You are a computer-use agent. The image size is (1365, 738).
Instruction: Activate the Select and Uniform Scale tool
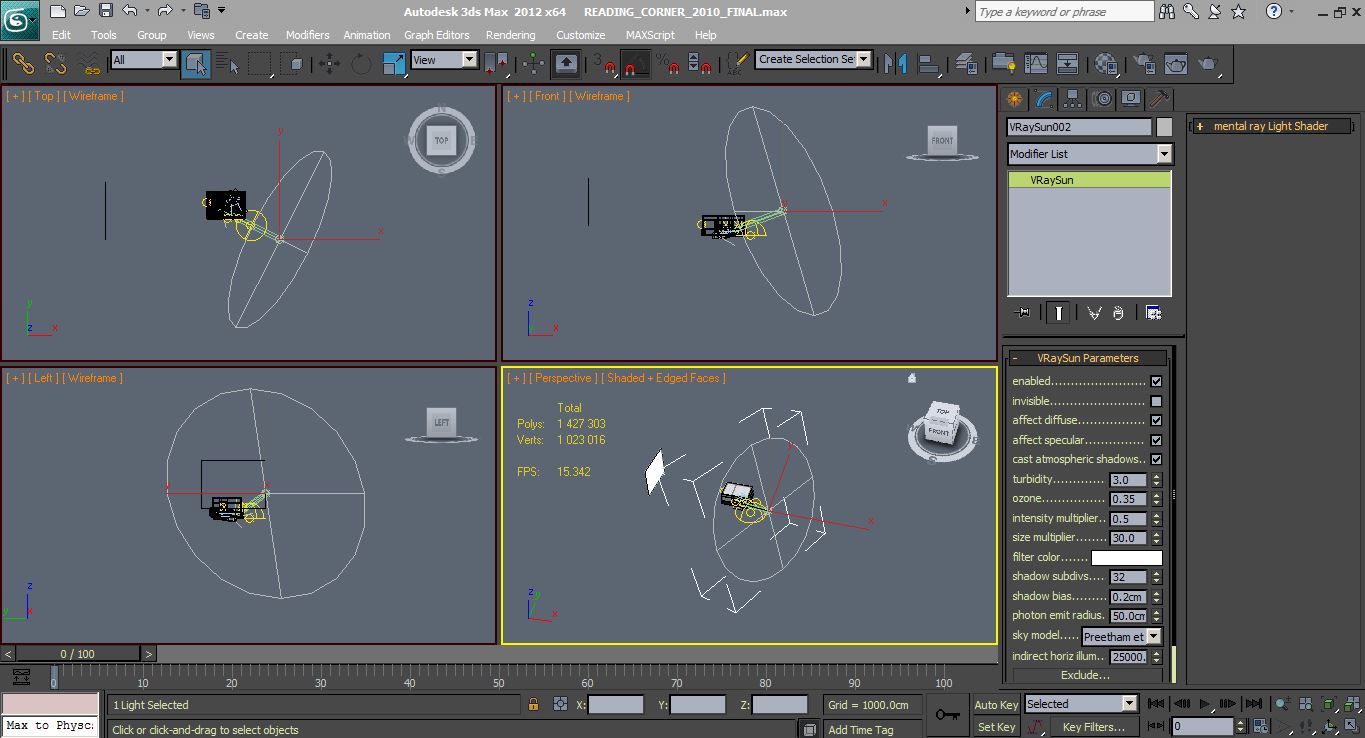coord(393,64)
